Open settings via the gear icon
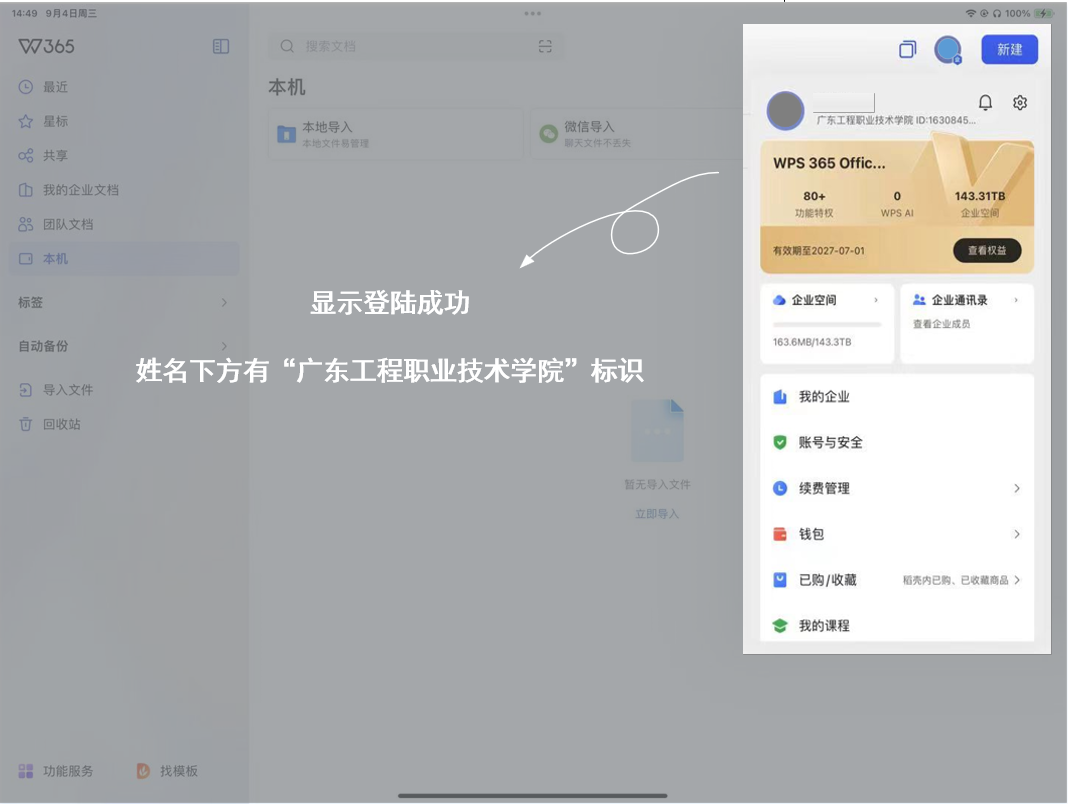This screenshot has height=804, width=1068. pos(1020,103)
